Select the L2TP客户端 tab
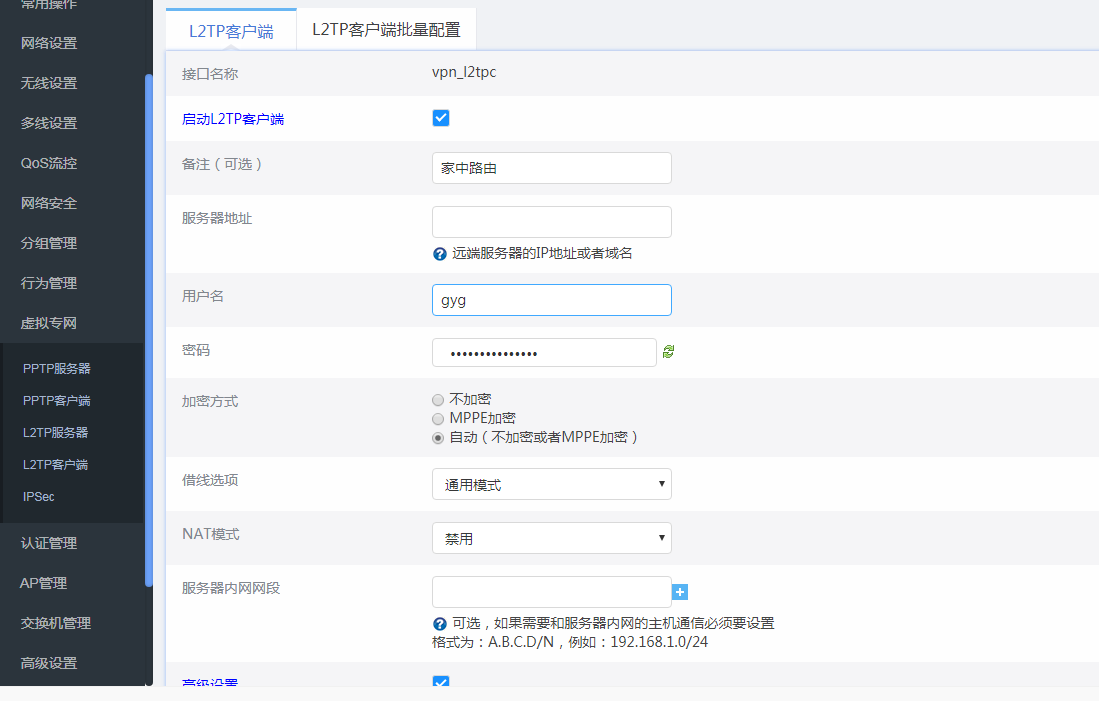The height and width of the screenshot is (701, 1099). pos(231,31)
